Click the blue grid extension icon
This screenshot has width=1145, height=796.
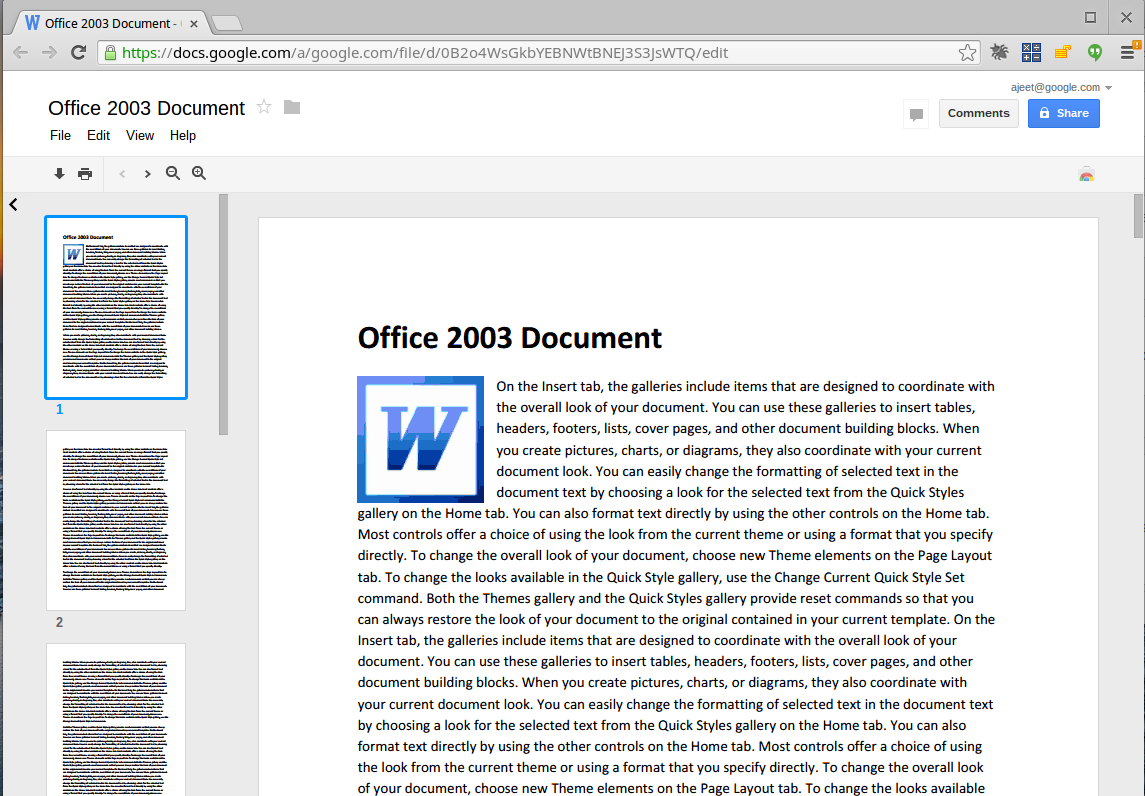1031,52
